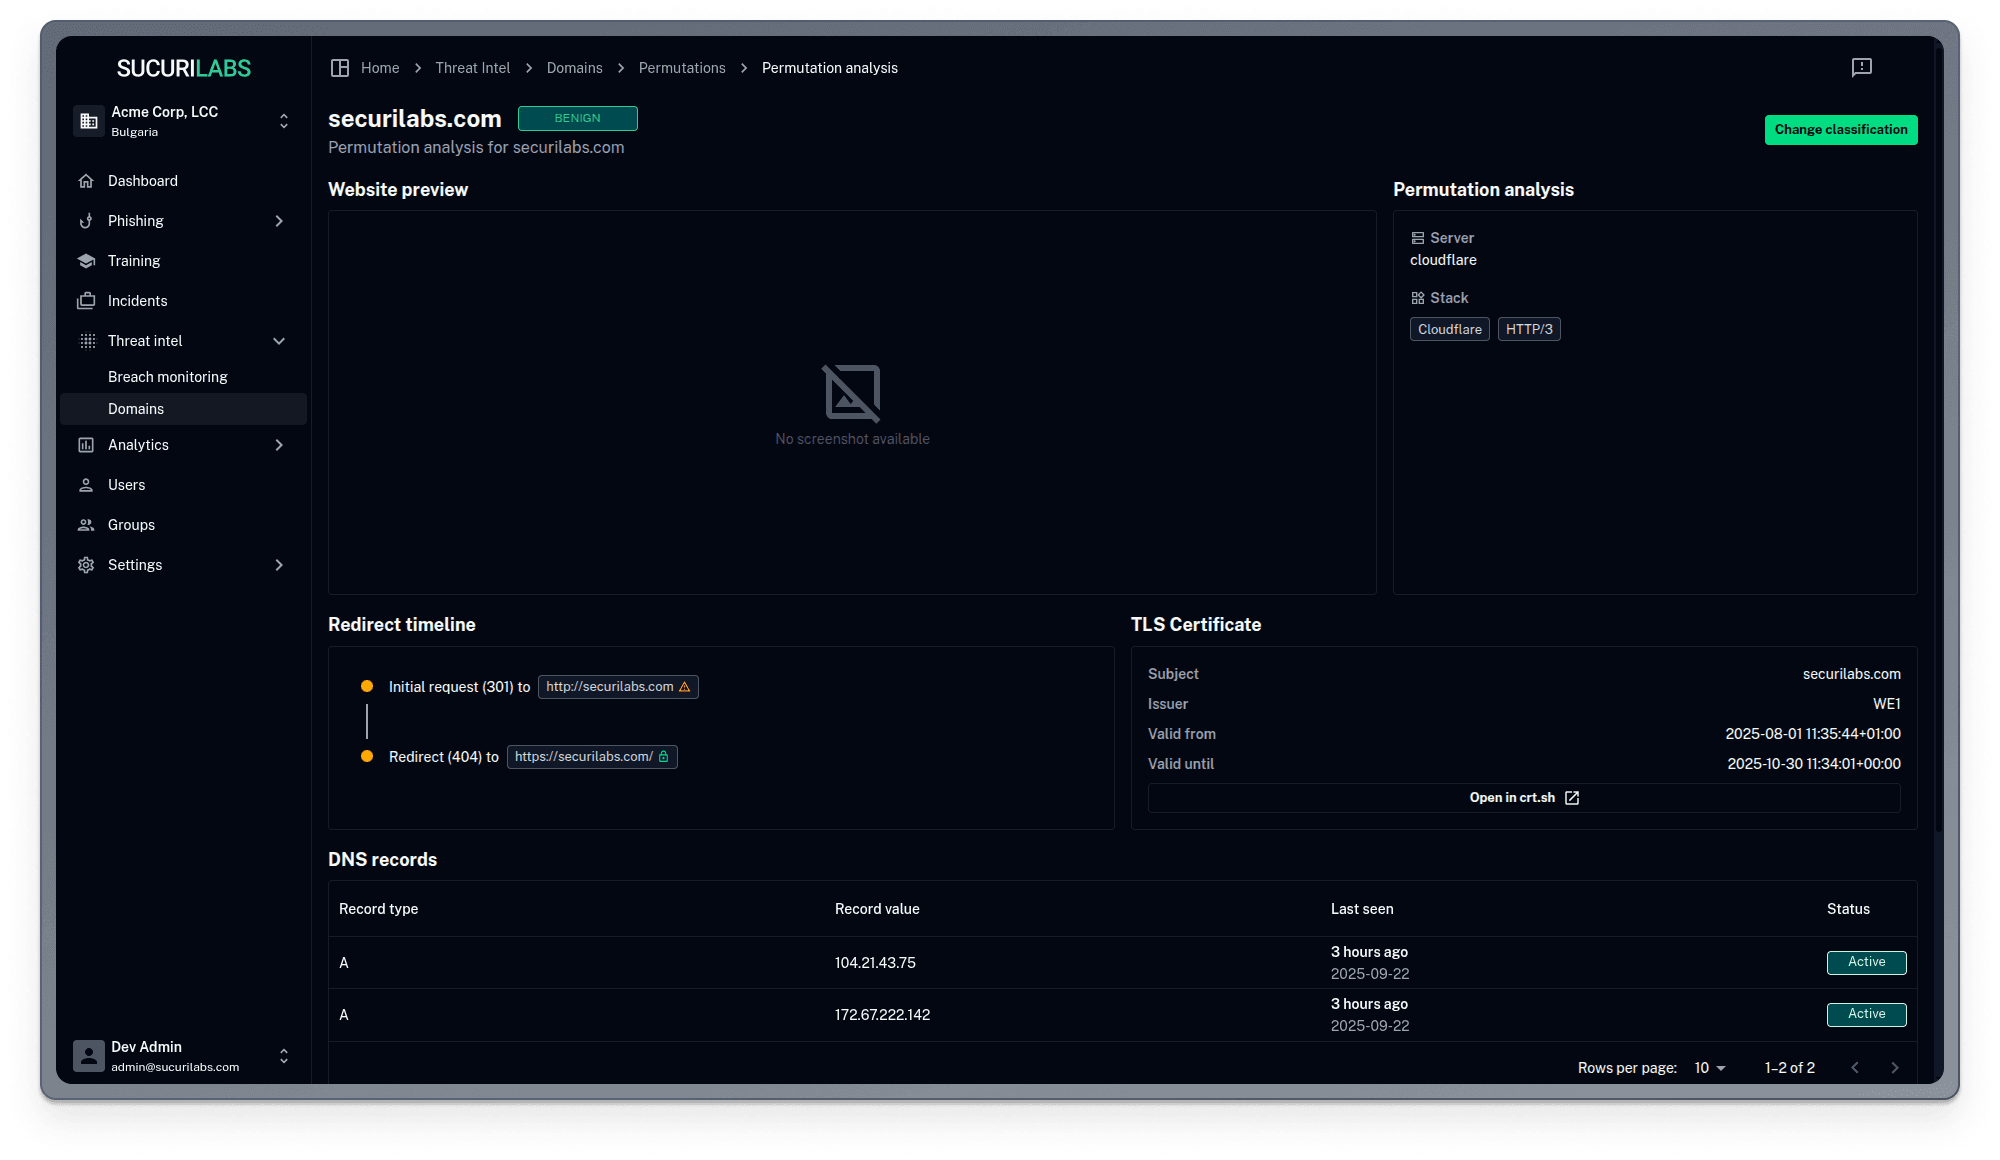Expand the Phishing submenu chevron
Screen dimensions: 2000x1160
(279, 221)
